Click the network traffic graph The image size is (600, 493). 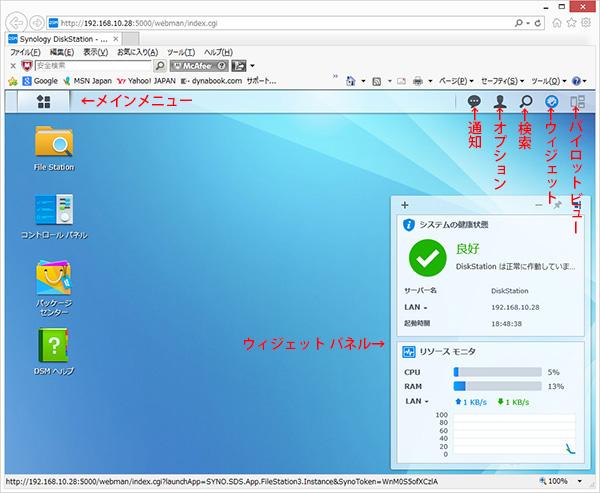click(514, 435)
